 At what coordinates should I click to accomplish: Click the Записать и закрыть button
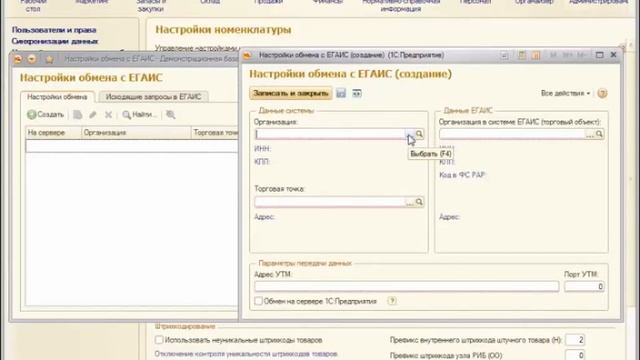click(291, 93)
